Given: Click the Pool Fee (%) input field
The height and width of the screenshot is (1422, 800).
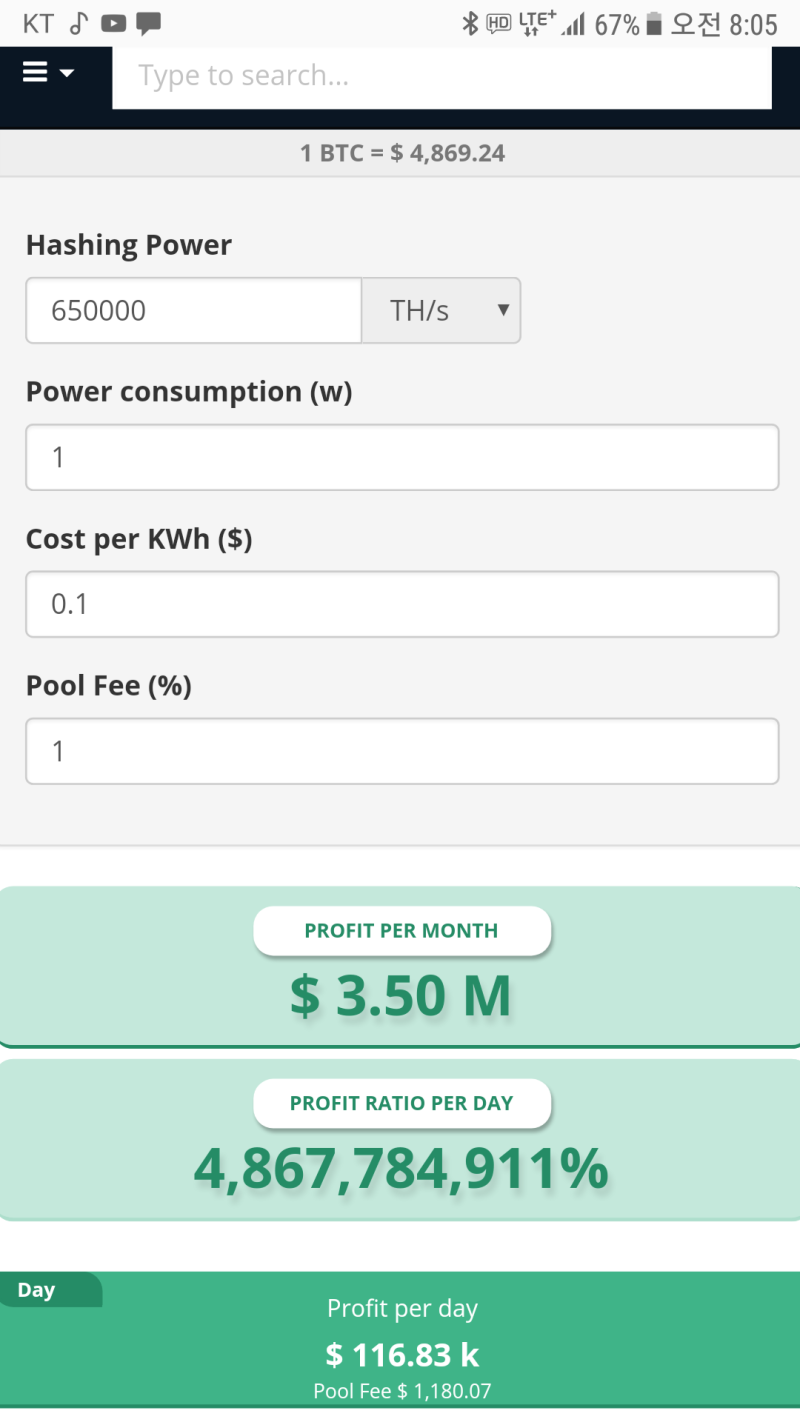Looking at the screenshot, I should click(402, 751).
